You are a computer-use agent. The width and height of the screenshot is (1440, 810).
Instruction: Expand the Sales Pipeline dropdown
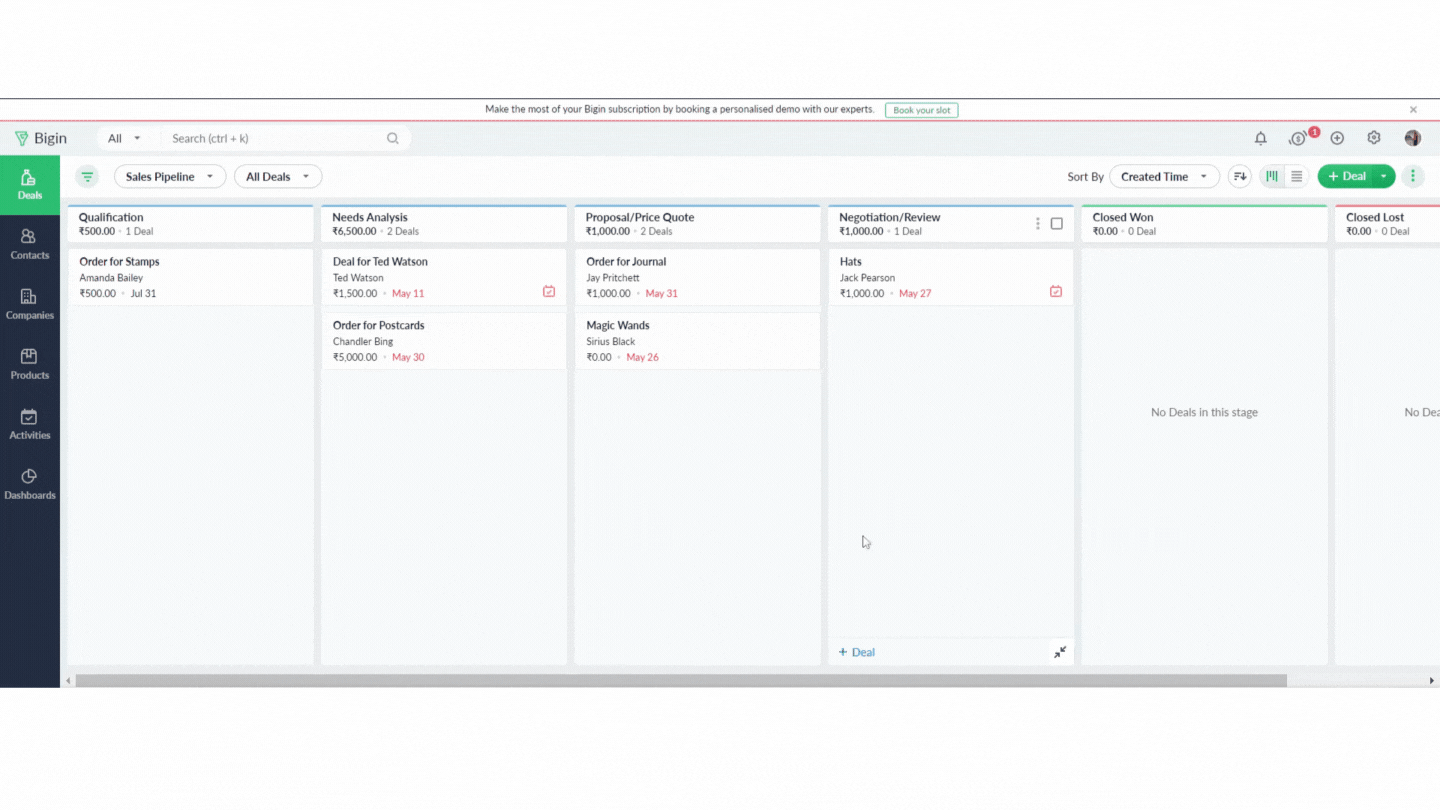[x=170, y=177]
